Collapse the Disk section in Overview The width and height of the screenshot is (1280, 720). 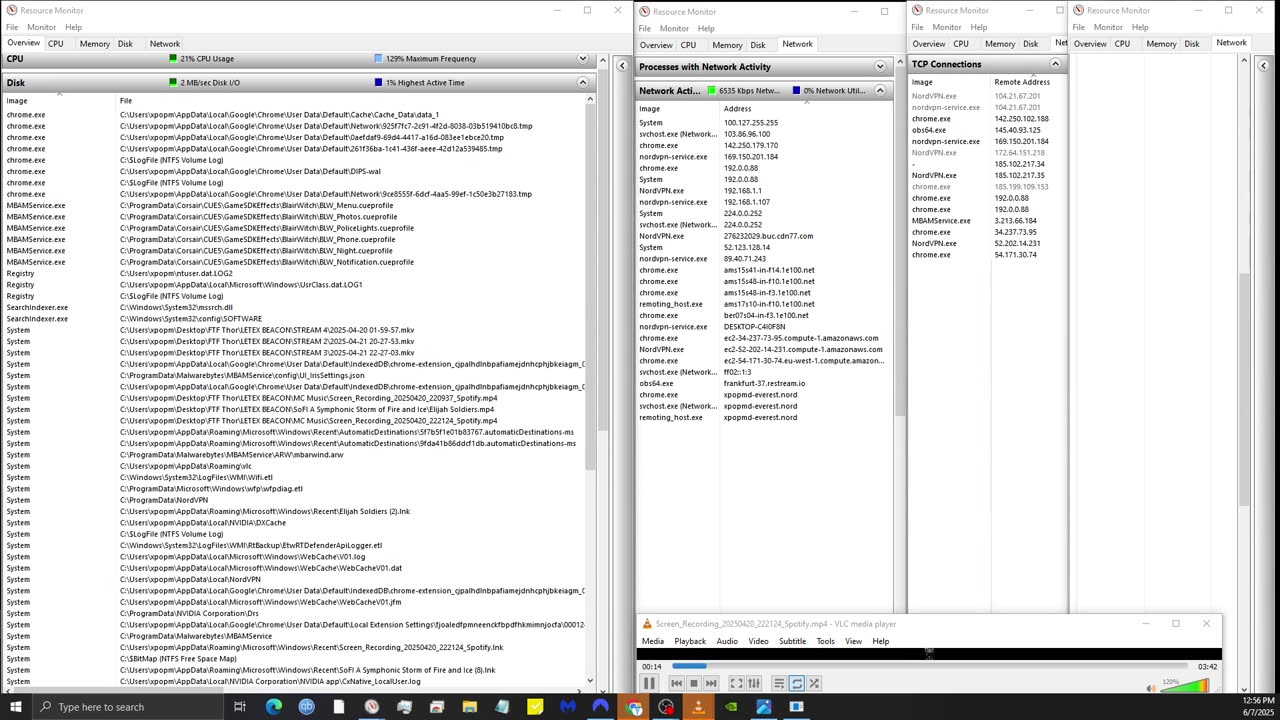582,83
